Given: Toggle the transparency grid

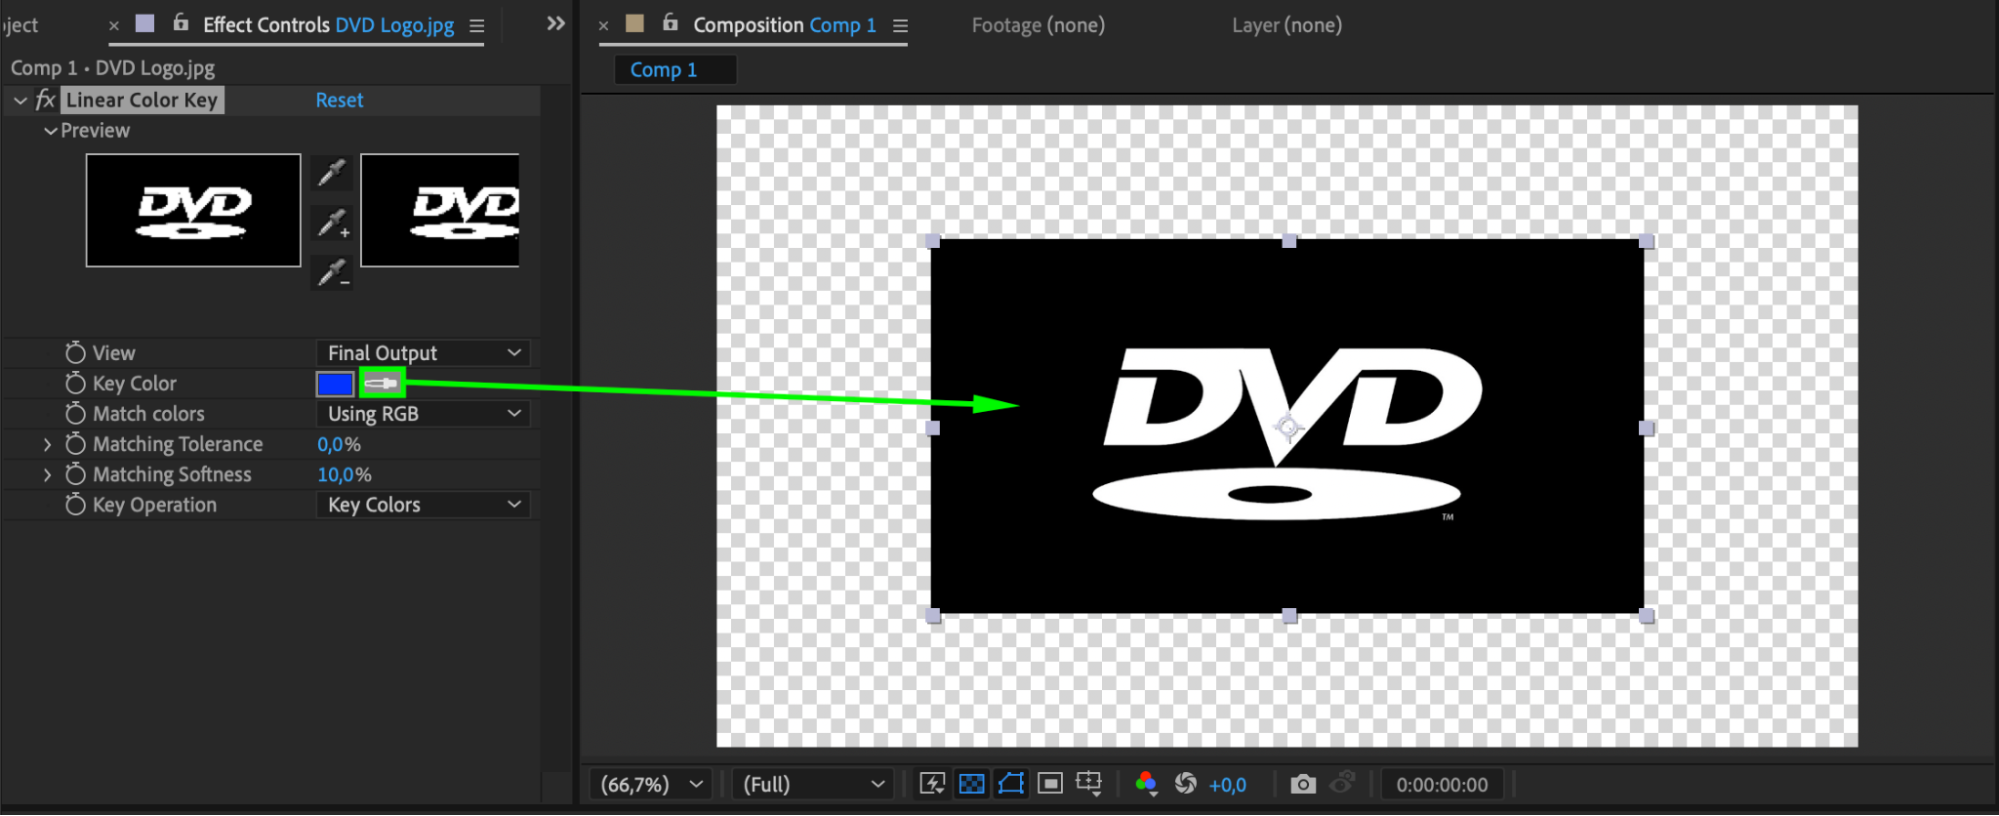Looking at the screenshot, I should click(971, 784).
